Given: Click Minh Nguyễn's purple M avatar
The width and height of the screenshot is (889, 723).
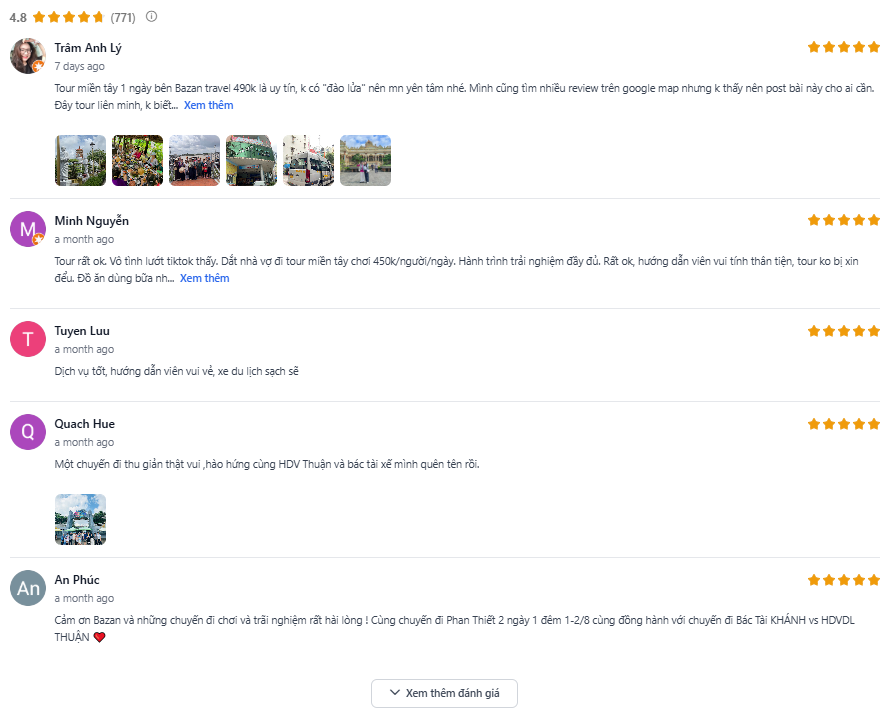Looking at the screenshot, I should coord(28,229).
